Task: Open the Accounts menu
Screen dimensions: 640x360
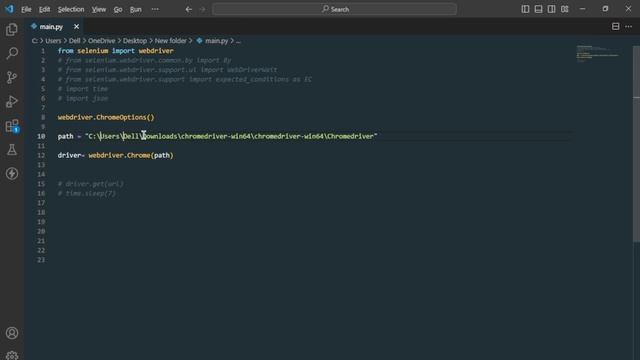Action: (12, 333)
